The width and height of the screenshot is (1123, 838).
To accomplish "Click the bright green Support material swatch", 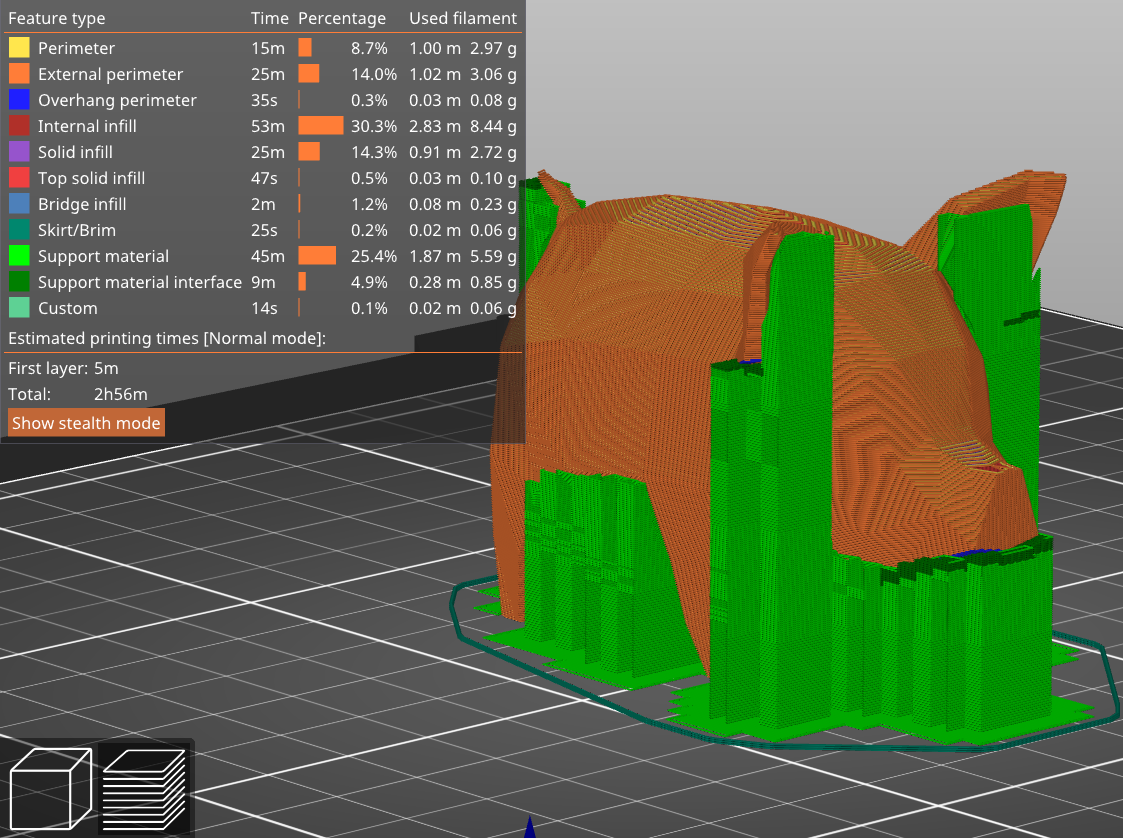I will pos(20,256).
